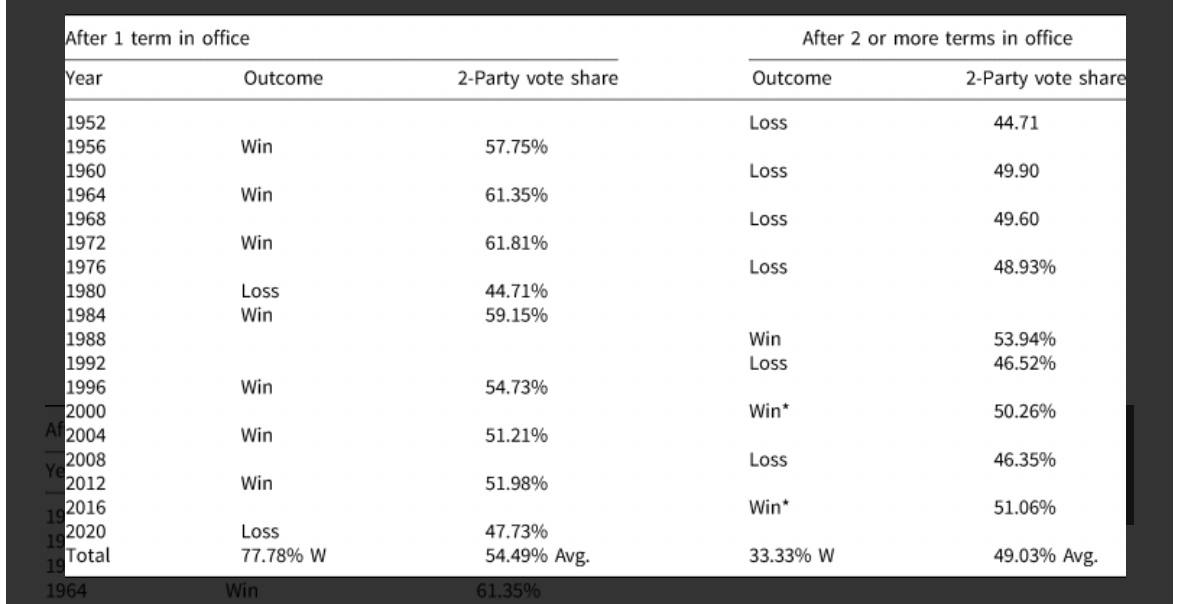The height and width of the screenshot is (604, 1179).
Task: Click the 1956 vote share 57.75%
Action: 516,147
